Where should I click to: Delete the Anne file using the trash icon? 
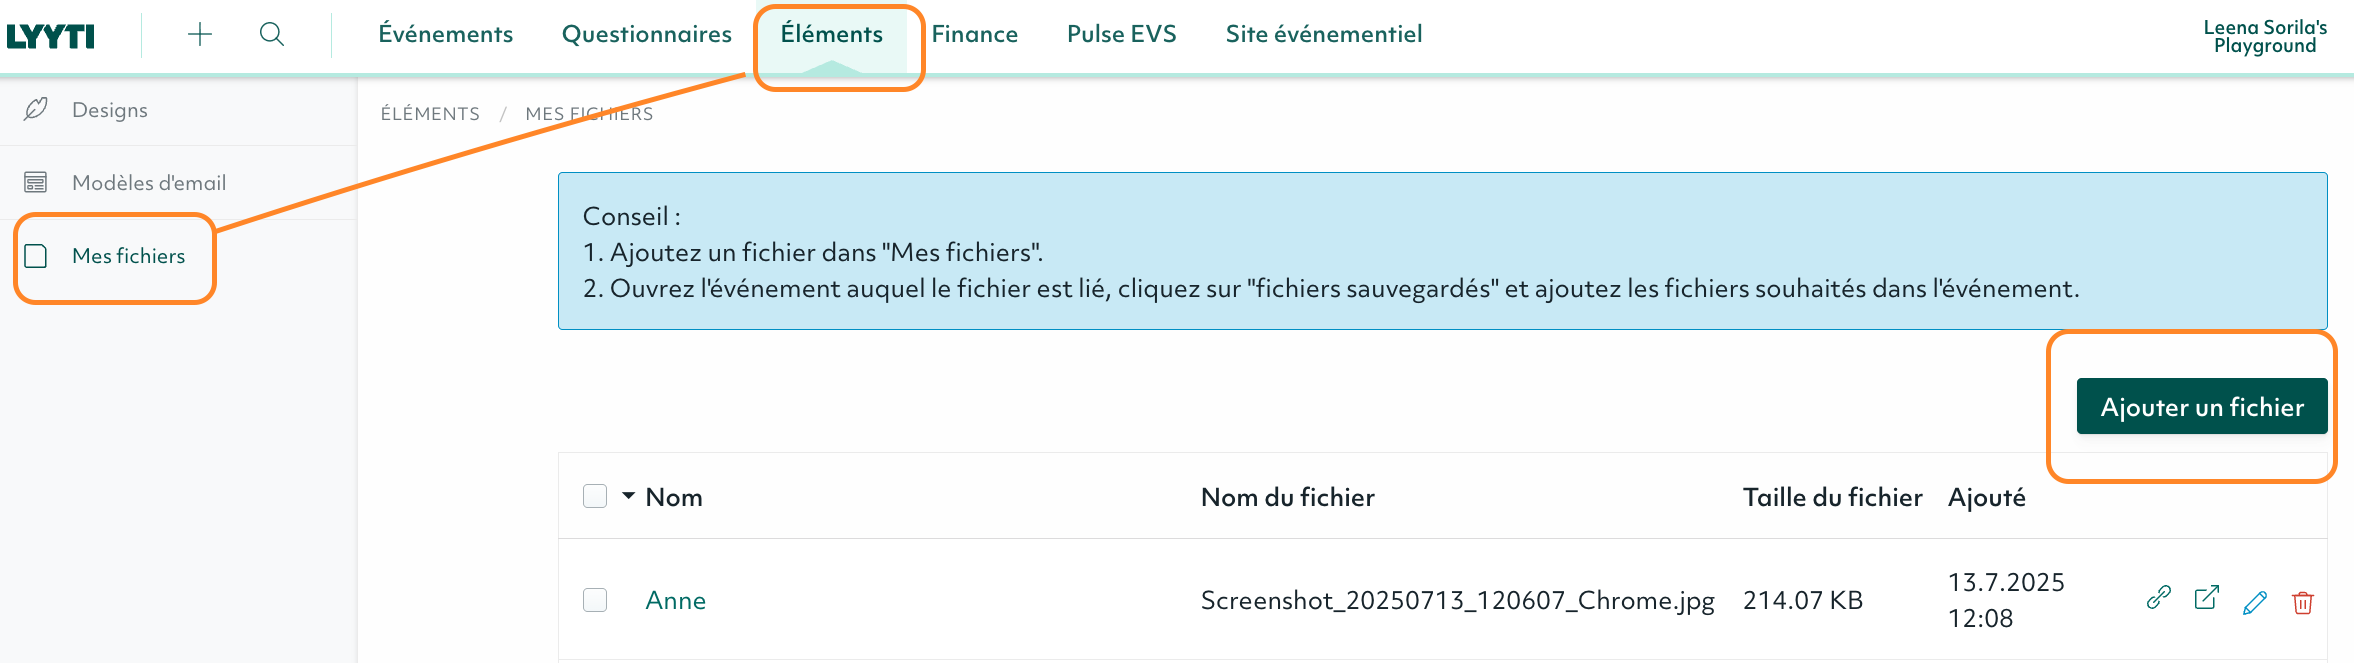[x=2302, y=602]
